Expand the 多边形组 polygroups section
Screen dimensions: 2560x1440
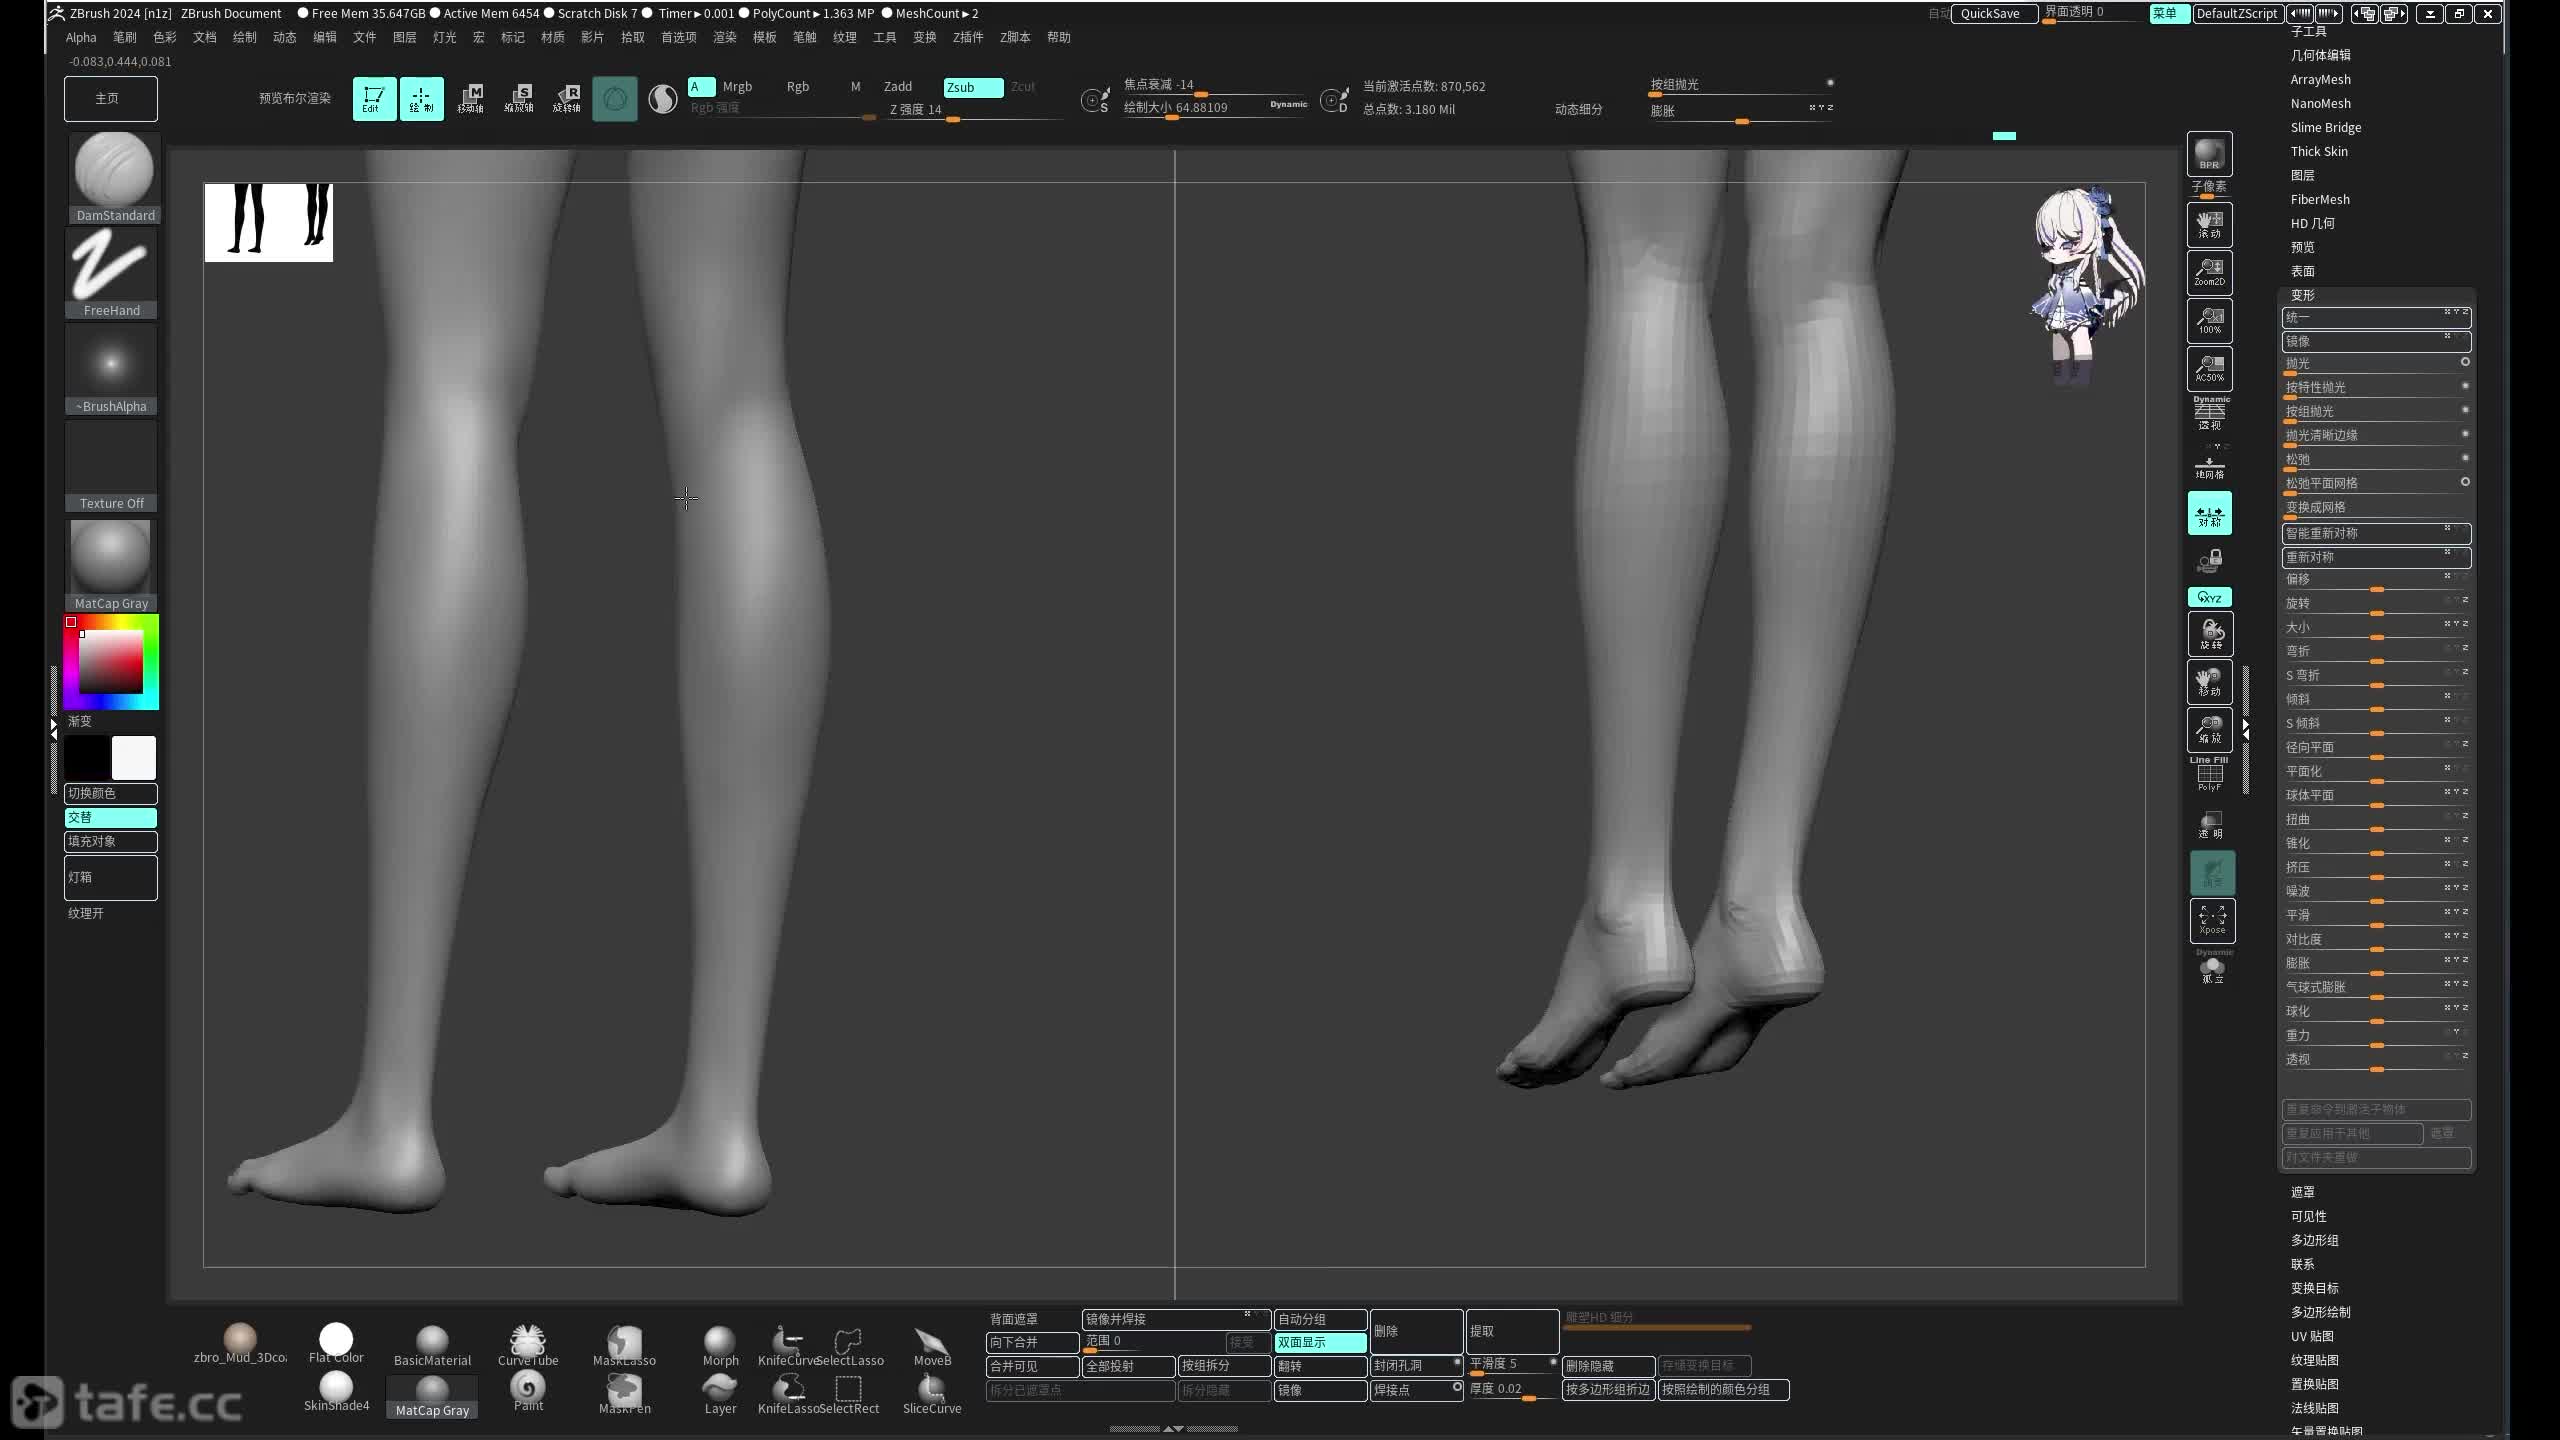[x=2315, y=1240]
